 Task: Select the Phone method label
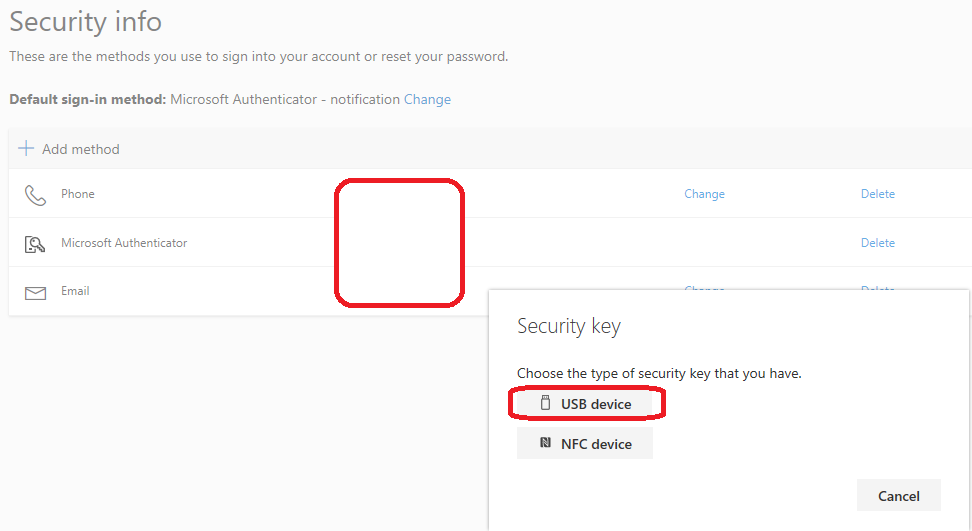(x=78, y=194)
